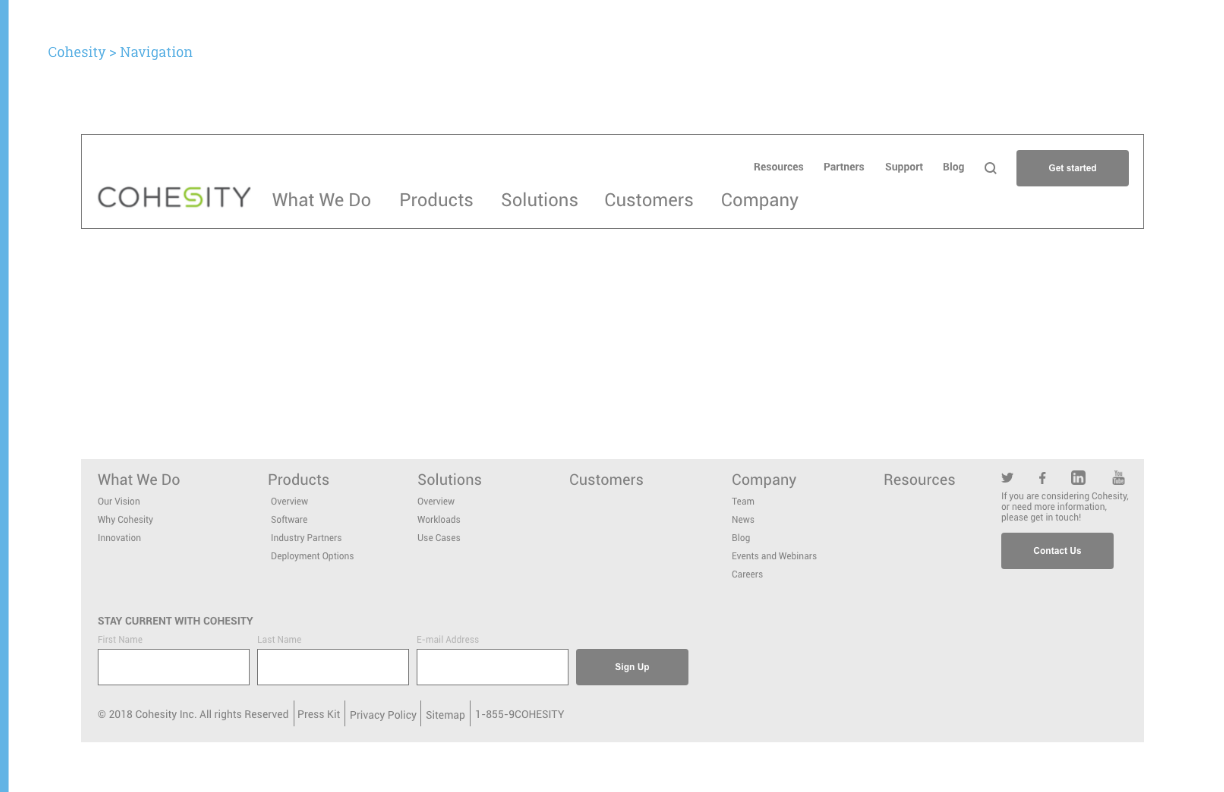The image size is (1224, 792).
Task: Click footer Solutions heading
Action: pyautogui.click(x=449, y=480)
